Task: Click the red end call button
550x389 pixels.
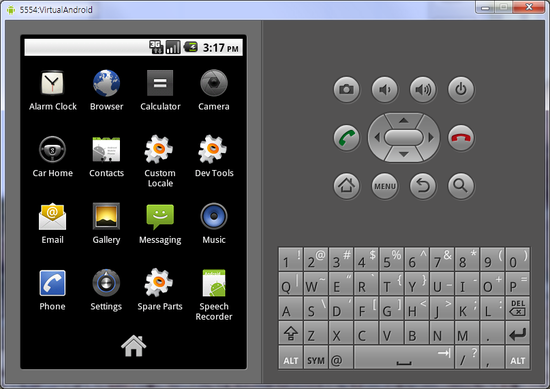Action: point(461,138)
